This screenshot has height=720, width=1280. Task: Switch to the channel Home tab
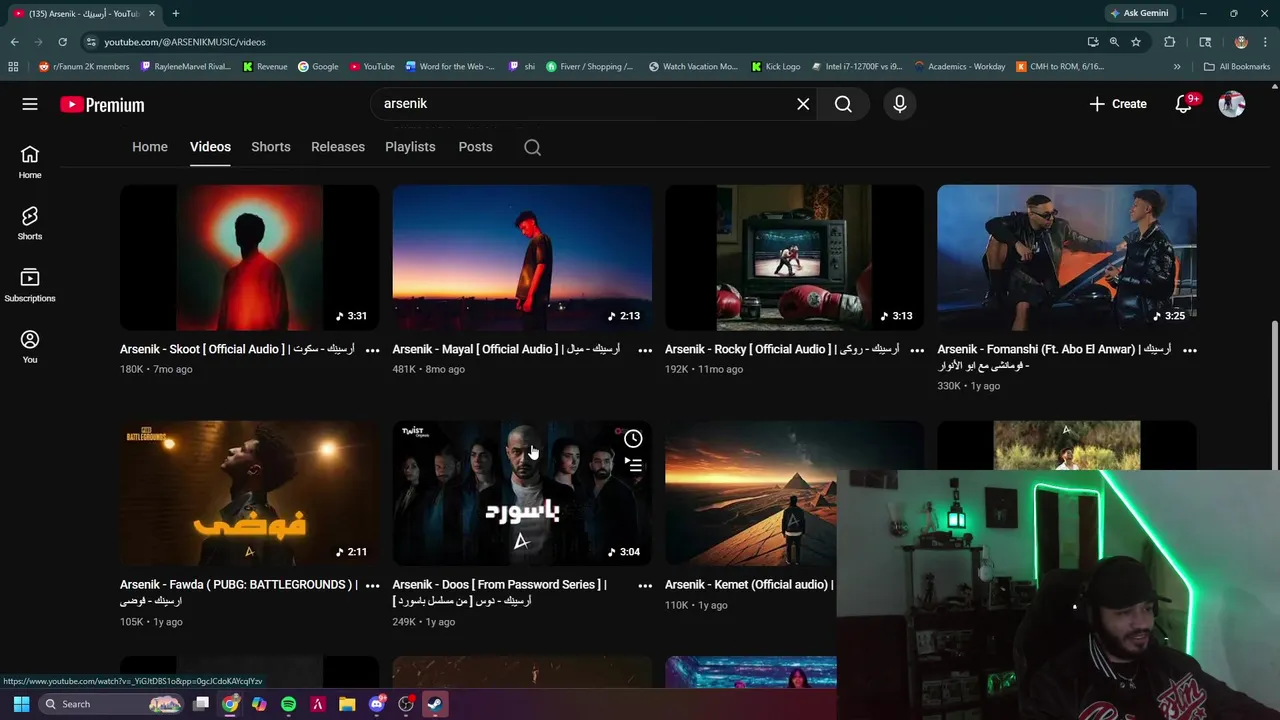coord(150,147)
